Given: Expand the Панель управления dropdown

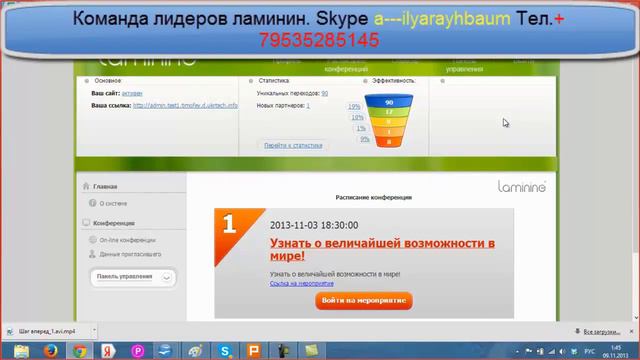Looking at the screenshot, I should pyautogui.click(x=133, y=278).
